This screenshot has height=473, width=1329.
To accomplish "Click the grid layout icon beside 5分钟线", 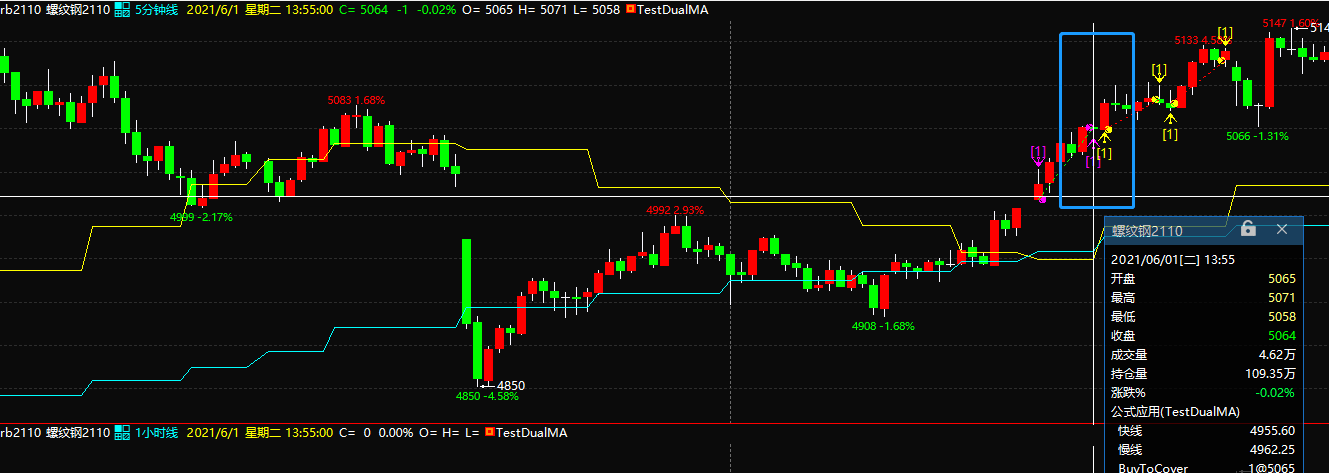I will tap(121, 8).
